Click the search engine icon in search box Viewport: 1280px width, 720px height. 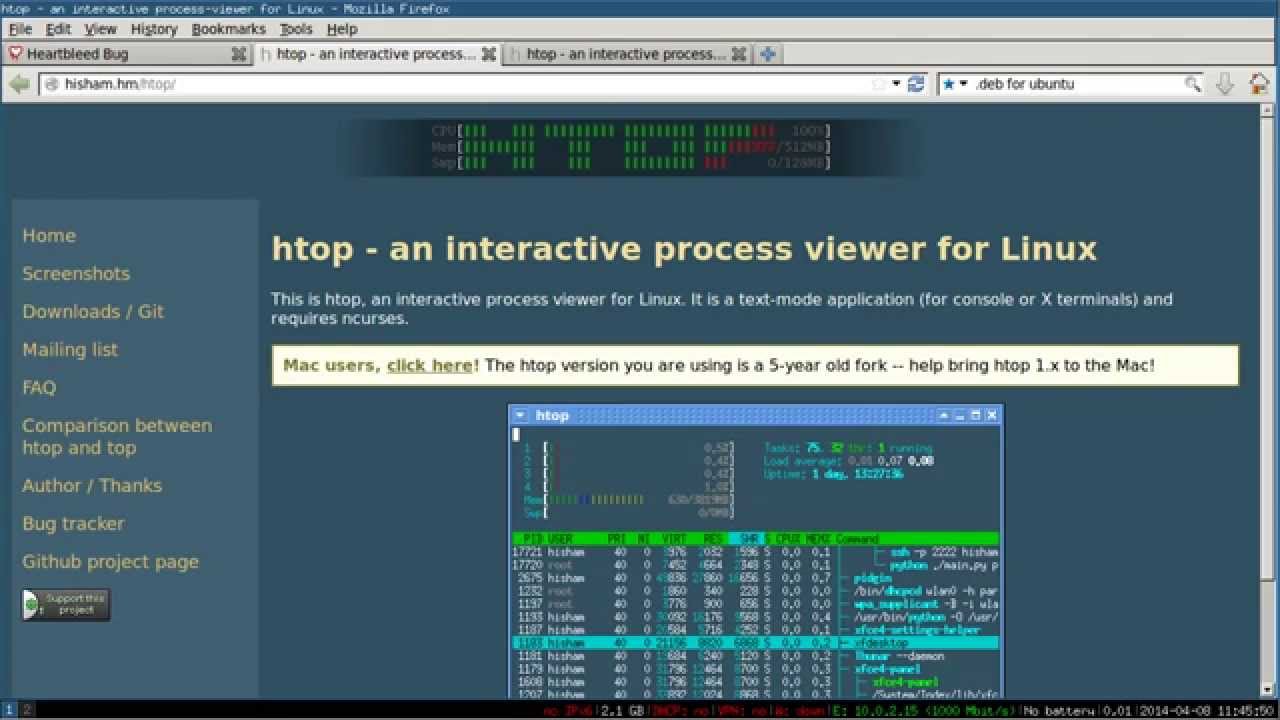(x=949, y=84)
